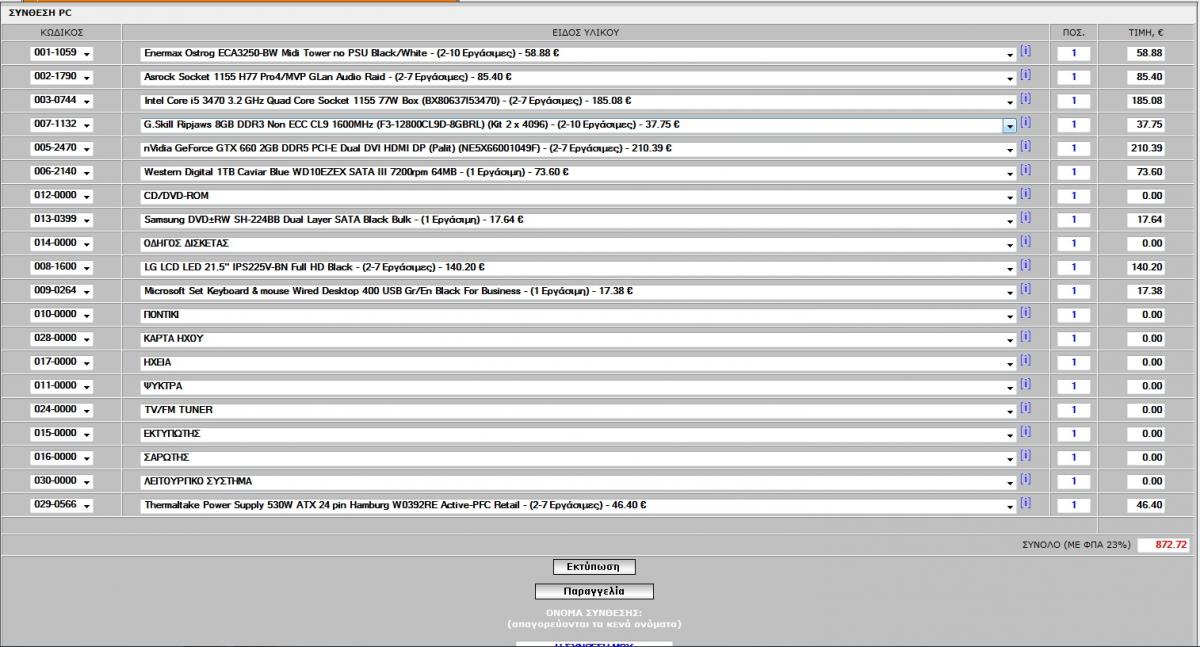Expand the ΛΕΙΤΟΥΡΓΙΚΟ ΣΥΣΤΗΜΑ product dropdown

coord(578,481)
